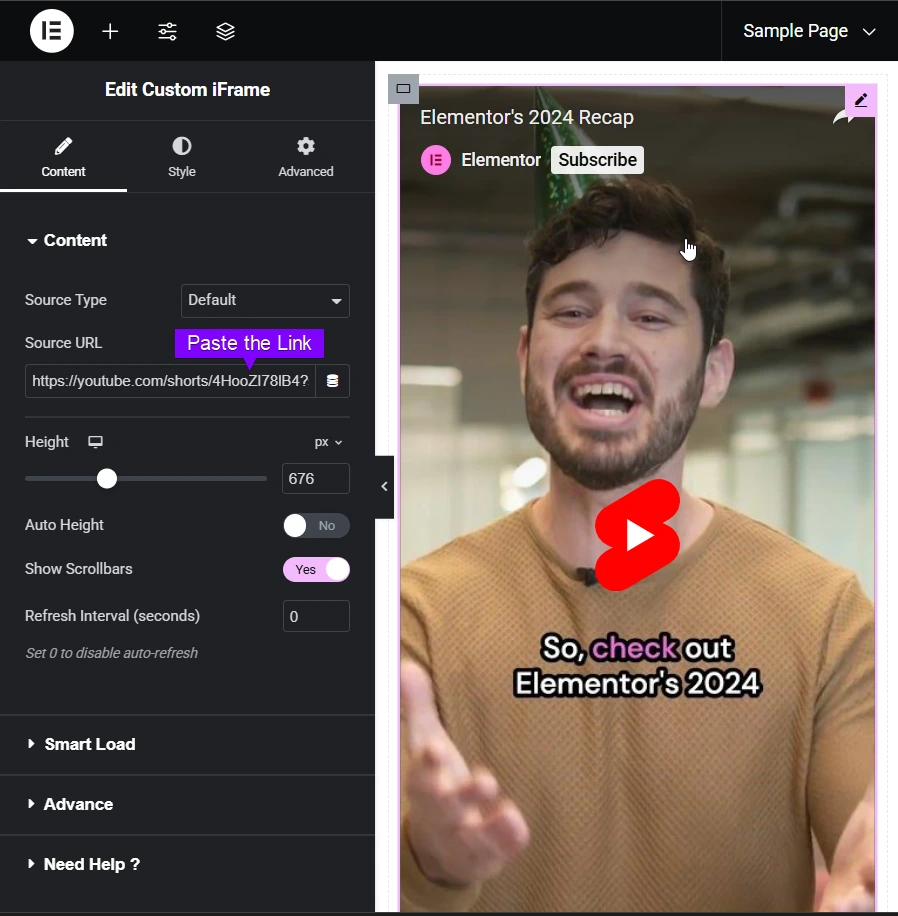
Task: Click the Show Scrollbars label
Action: point(78,569)
